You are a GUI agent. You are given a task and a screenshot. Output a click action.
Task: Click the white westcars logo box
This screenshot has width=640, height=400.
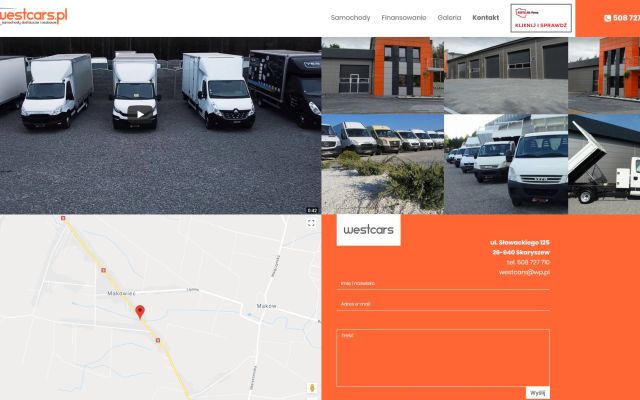tap(369, 230)
